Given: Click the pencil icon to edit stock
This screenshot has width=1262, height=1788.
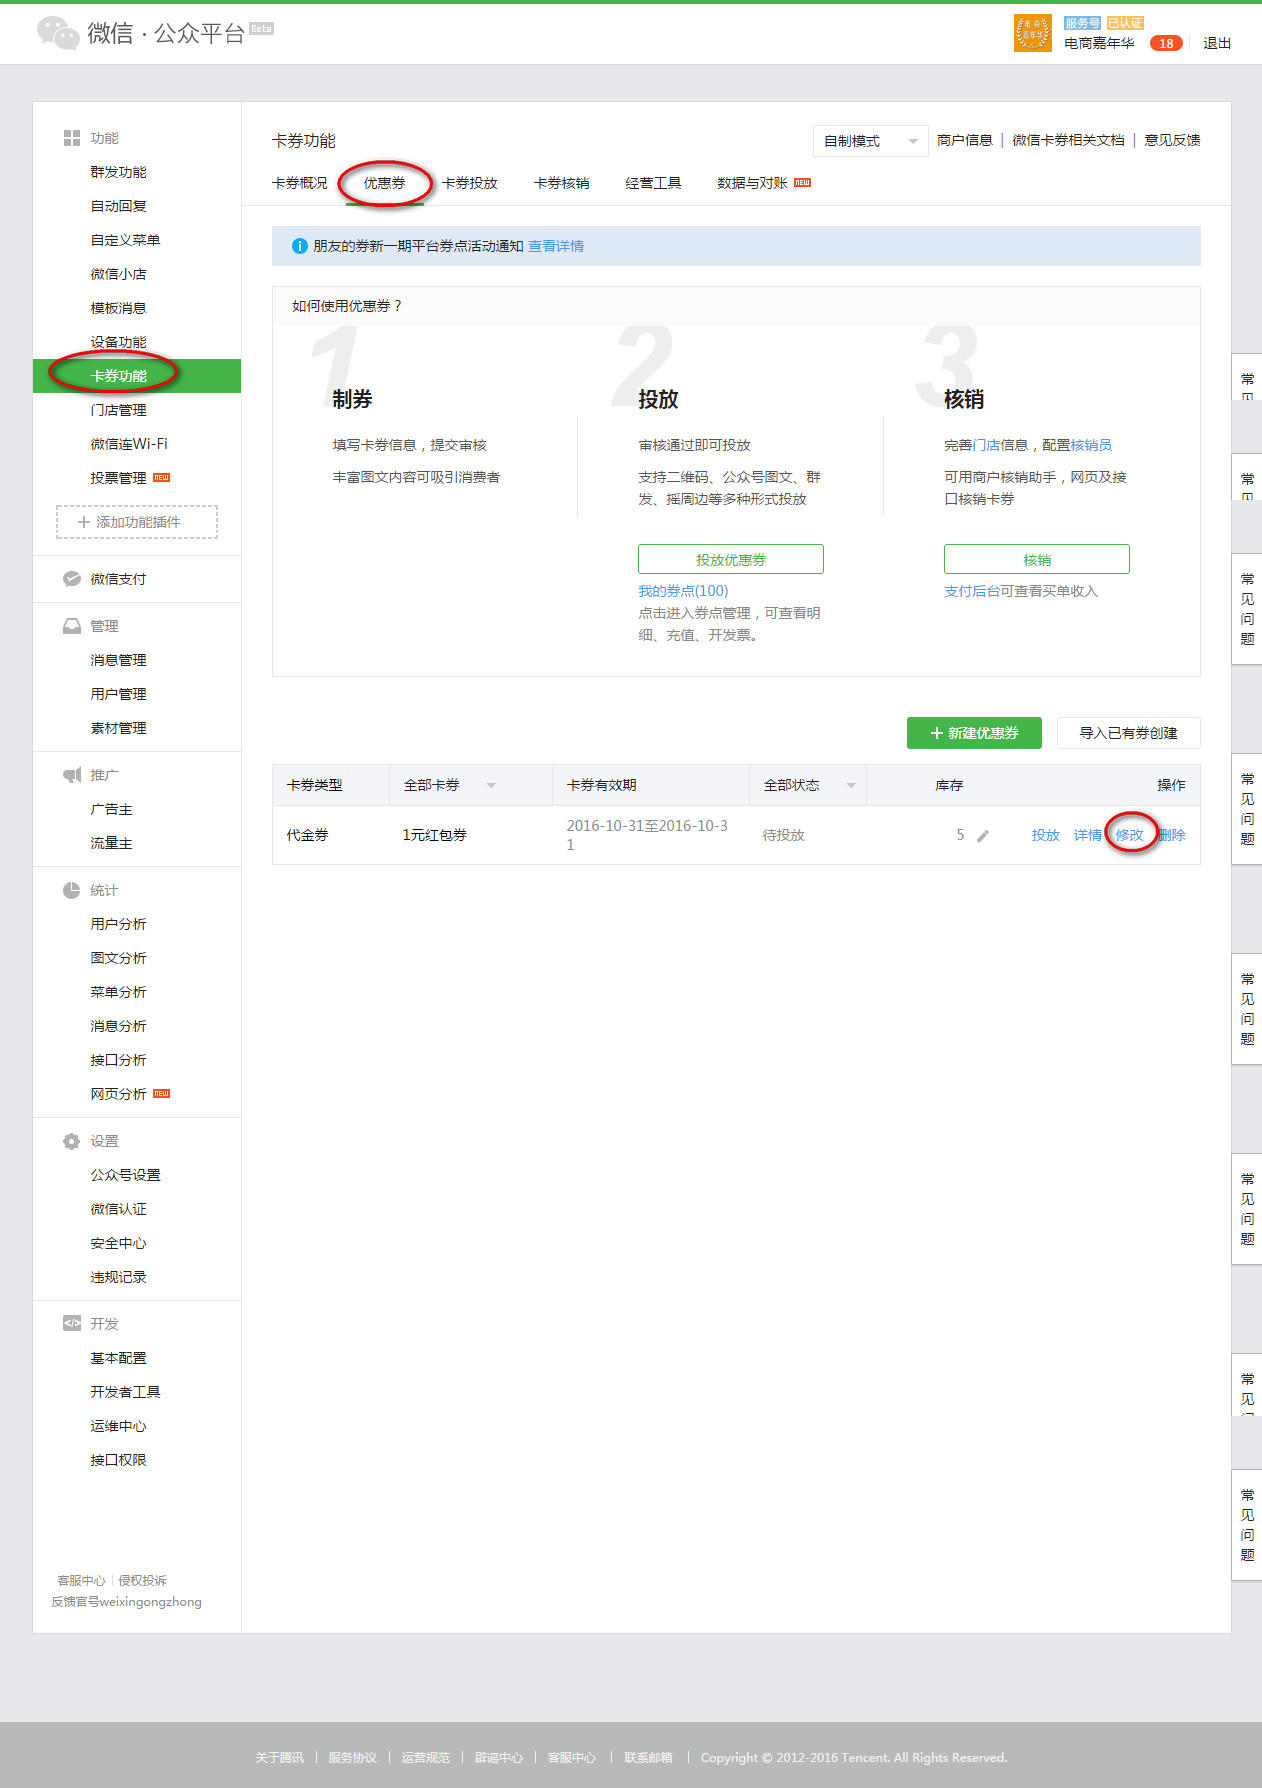Looking at the screenshot, I should (x=983, y=835).
